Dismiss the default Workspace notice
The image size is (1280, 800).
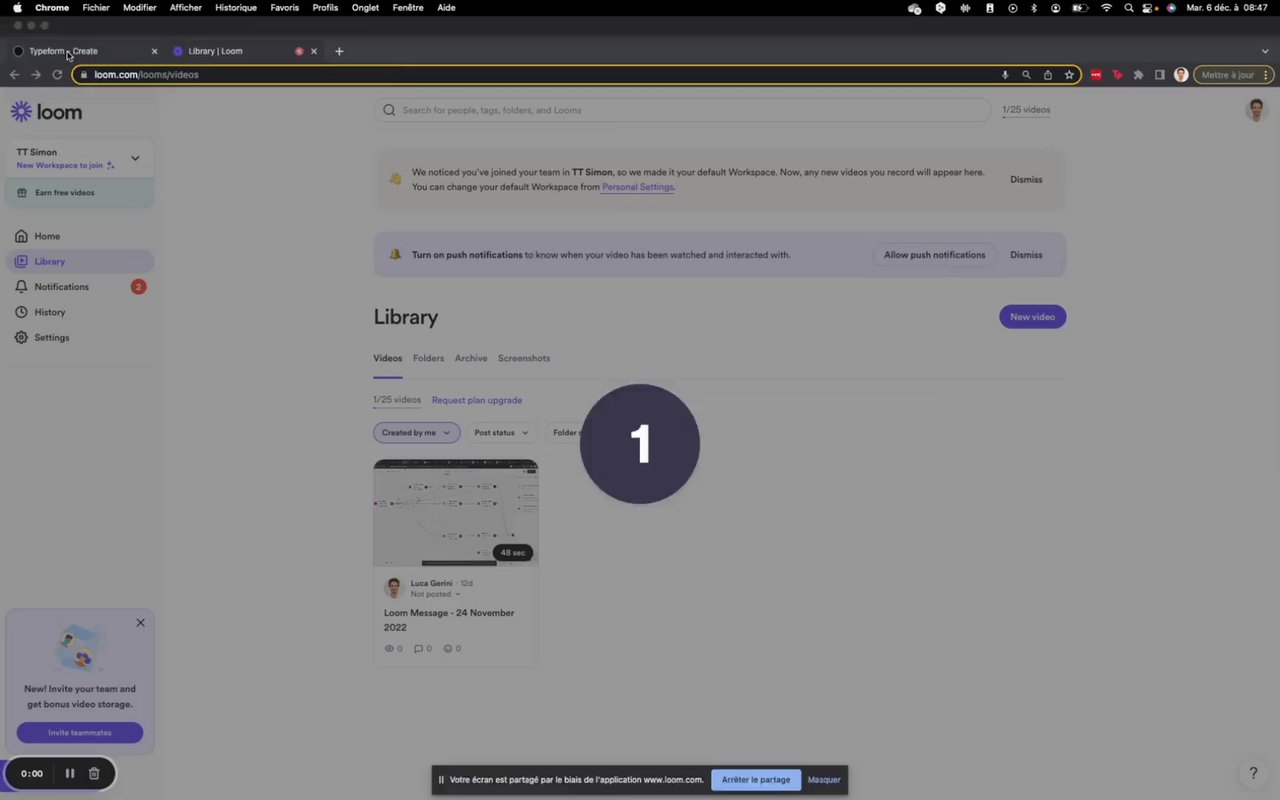point(1026,180)
